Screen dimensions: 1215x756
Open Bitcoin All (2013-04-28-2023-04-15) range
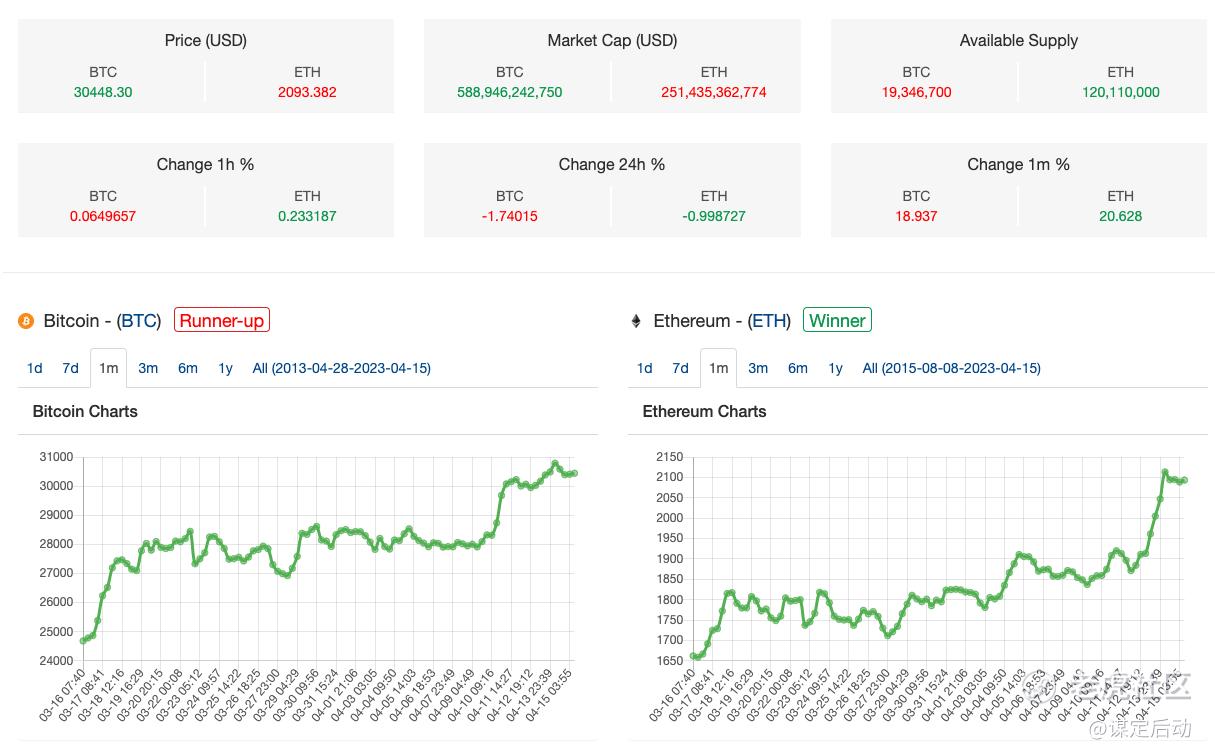click(x=341, y=368)
